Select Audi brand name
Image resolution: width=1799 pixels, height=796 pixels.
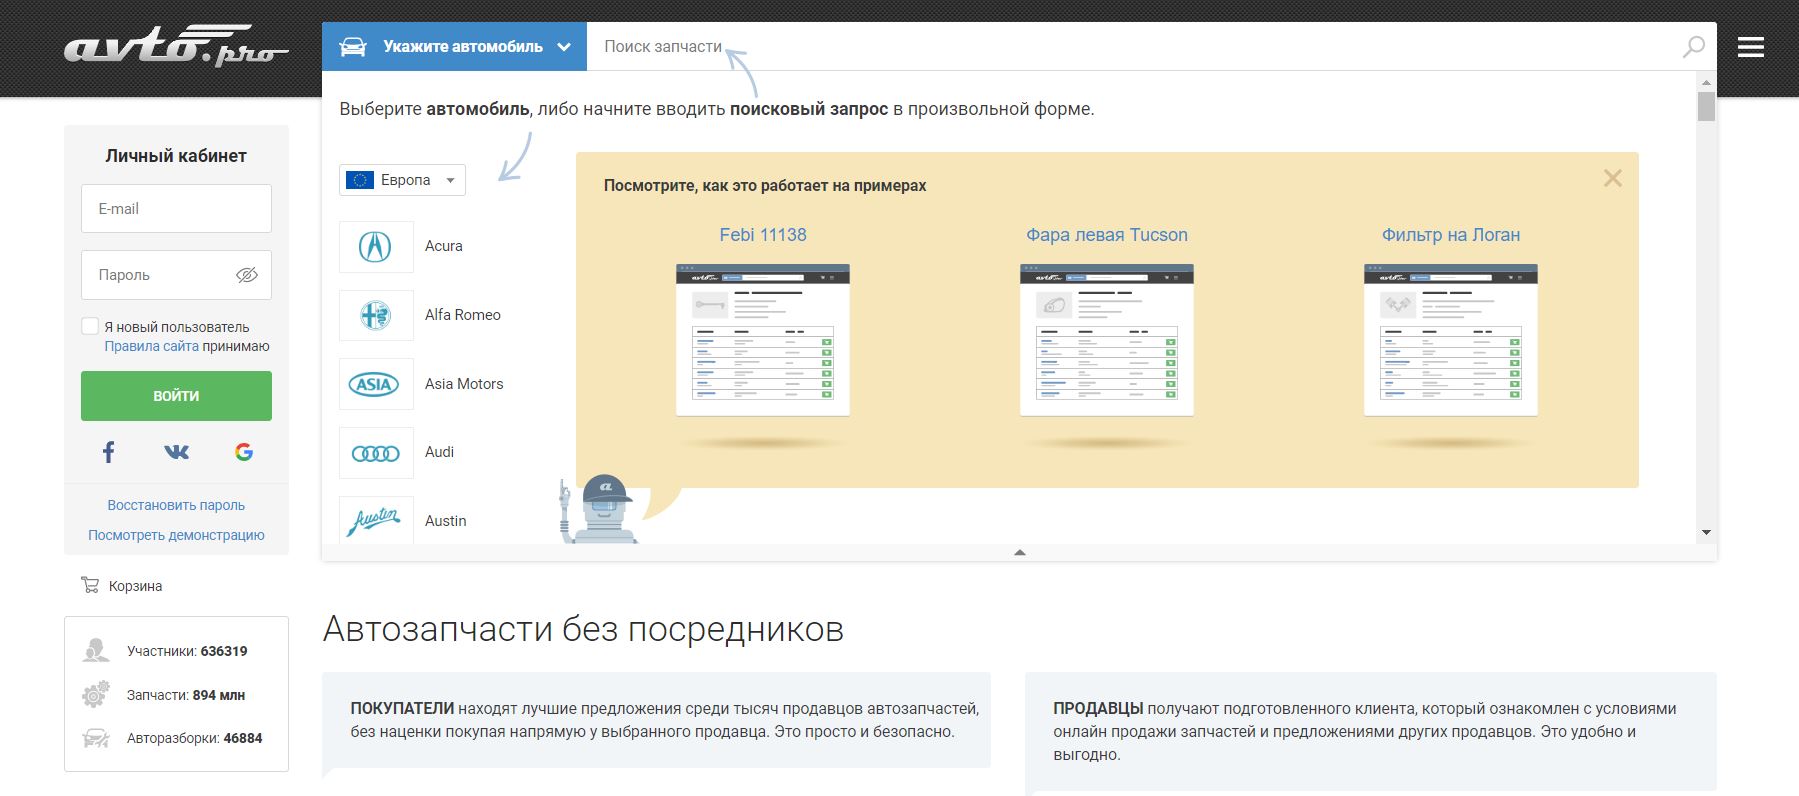[439, 452]
